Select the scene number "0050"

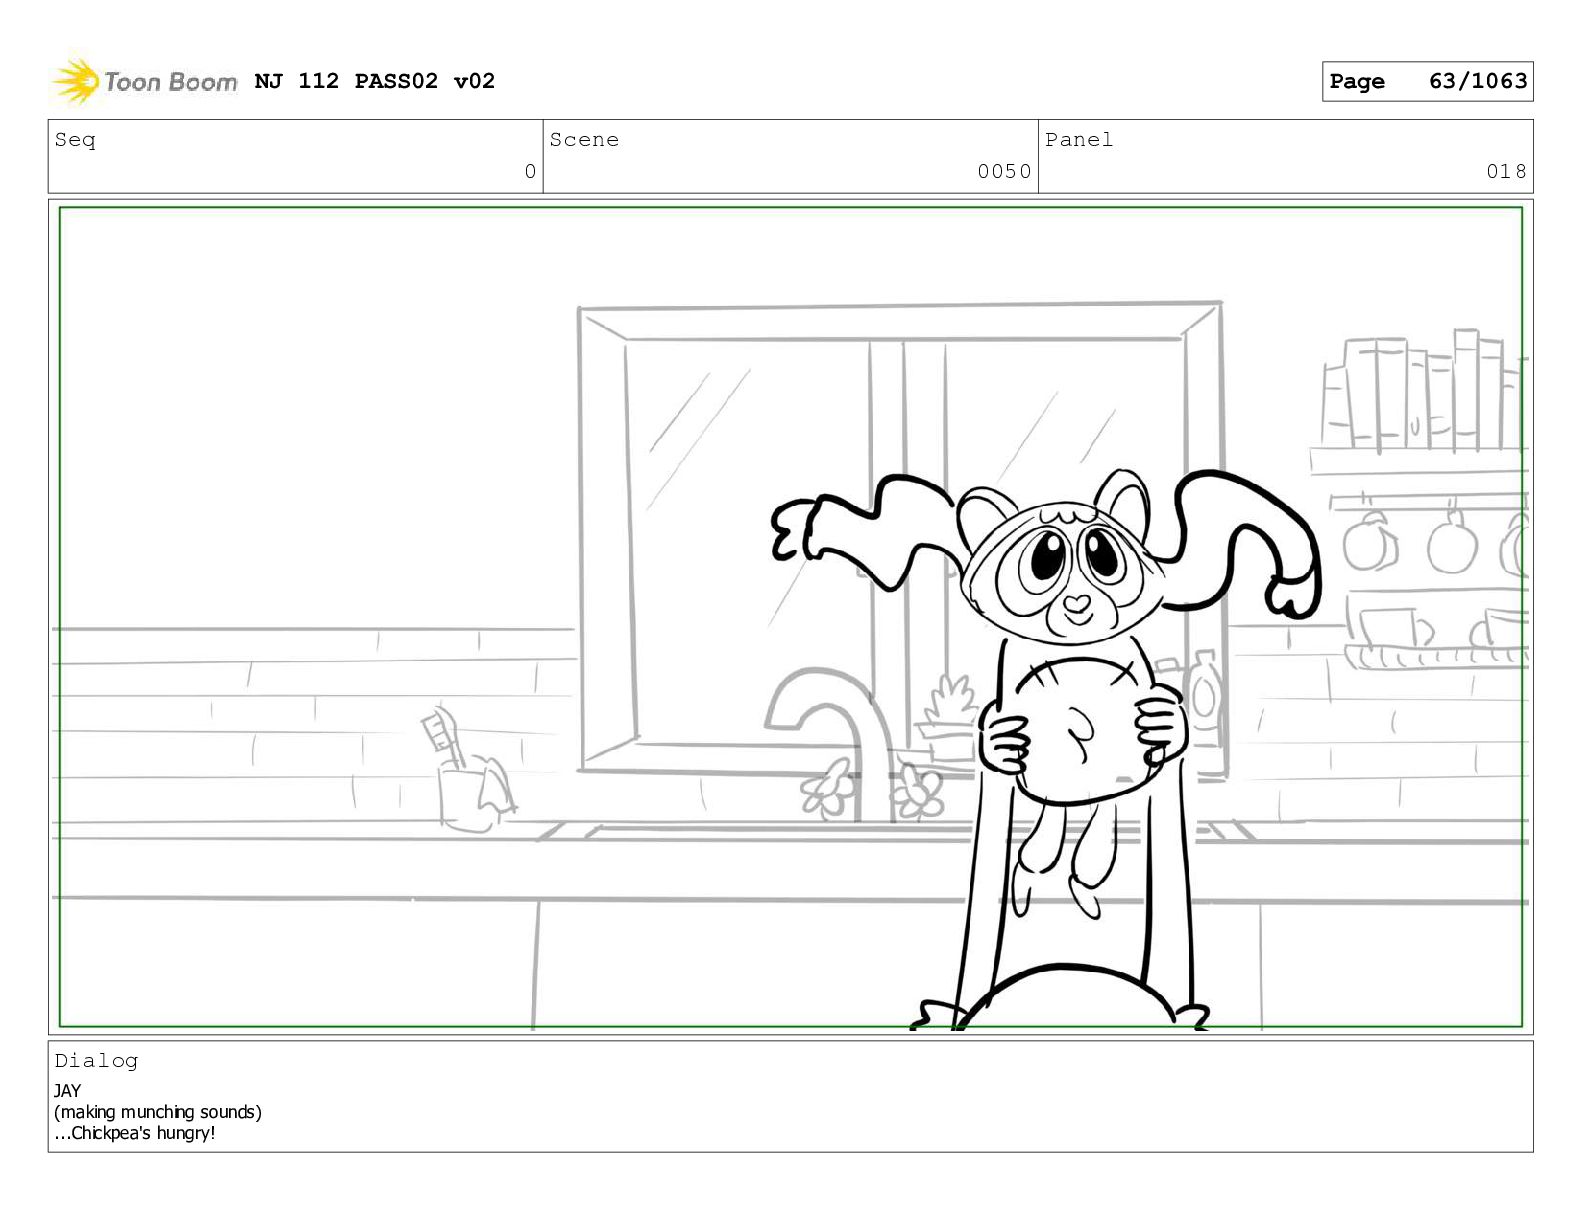tap(1004, 171)
